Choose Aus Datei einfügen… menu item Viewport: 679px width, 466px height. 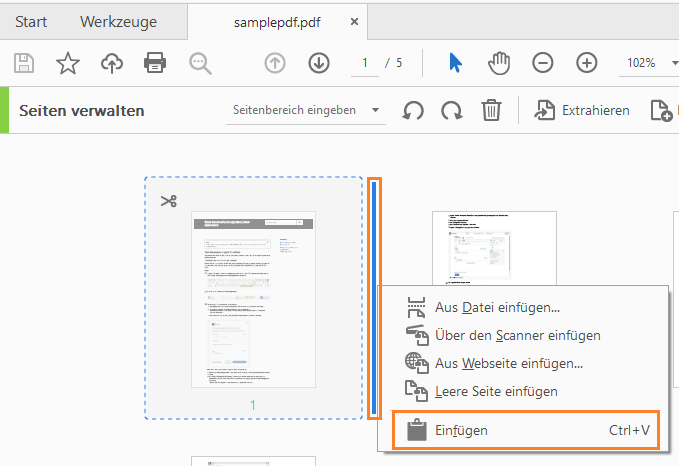(523, 307)
